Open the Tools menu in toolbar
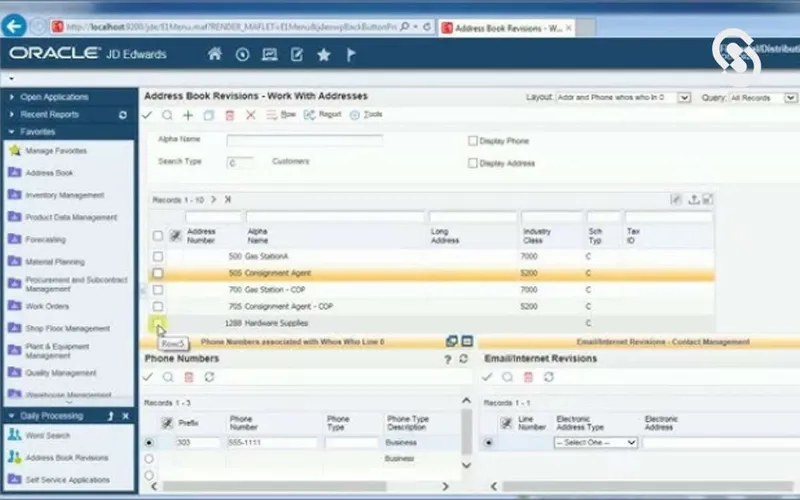This screenshot has width=800, height=500. [366, 114]
